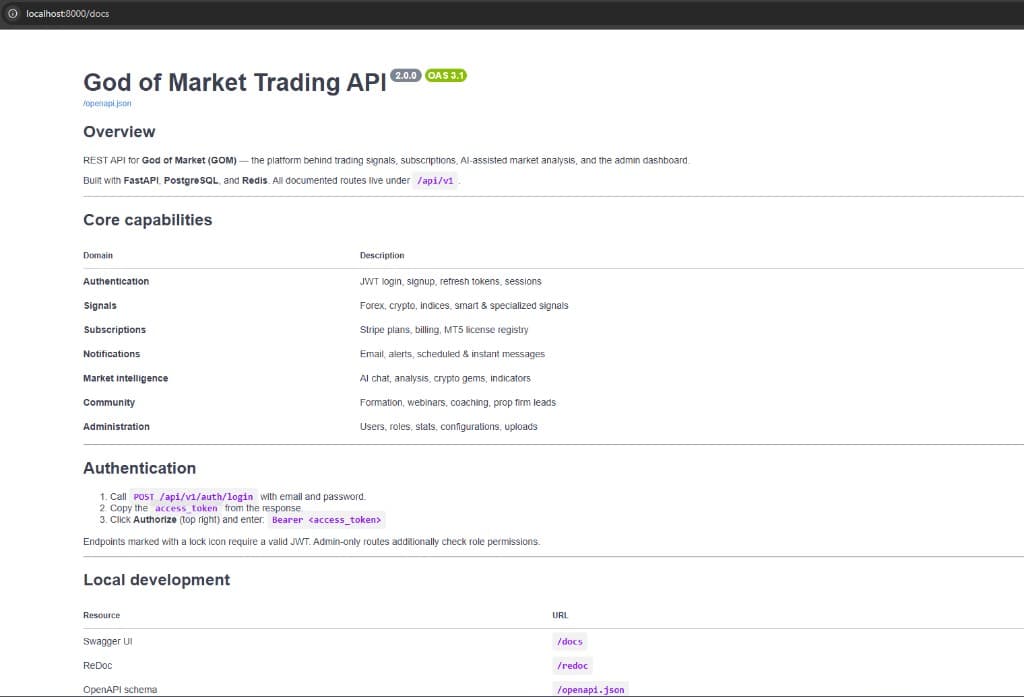The image size is (1024, 697).
Task: Click the Resource column header
Action: click(101, 615)
